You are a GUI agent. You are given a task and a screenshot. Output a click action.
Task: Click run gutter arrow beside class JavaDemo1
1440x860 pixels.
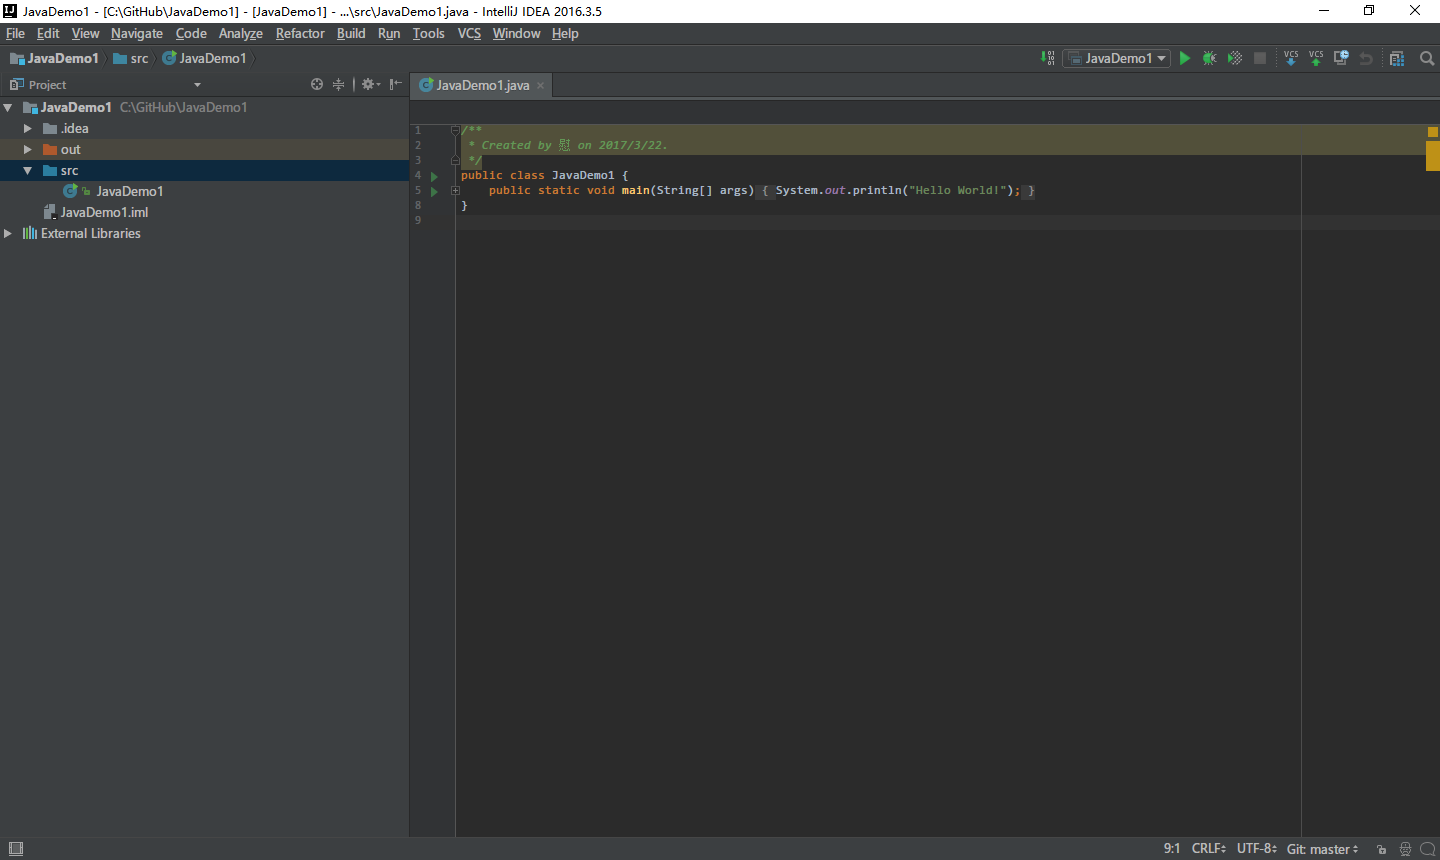point(434,176)
